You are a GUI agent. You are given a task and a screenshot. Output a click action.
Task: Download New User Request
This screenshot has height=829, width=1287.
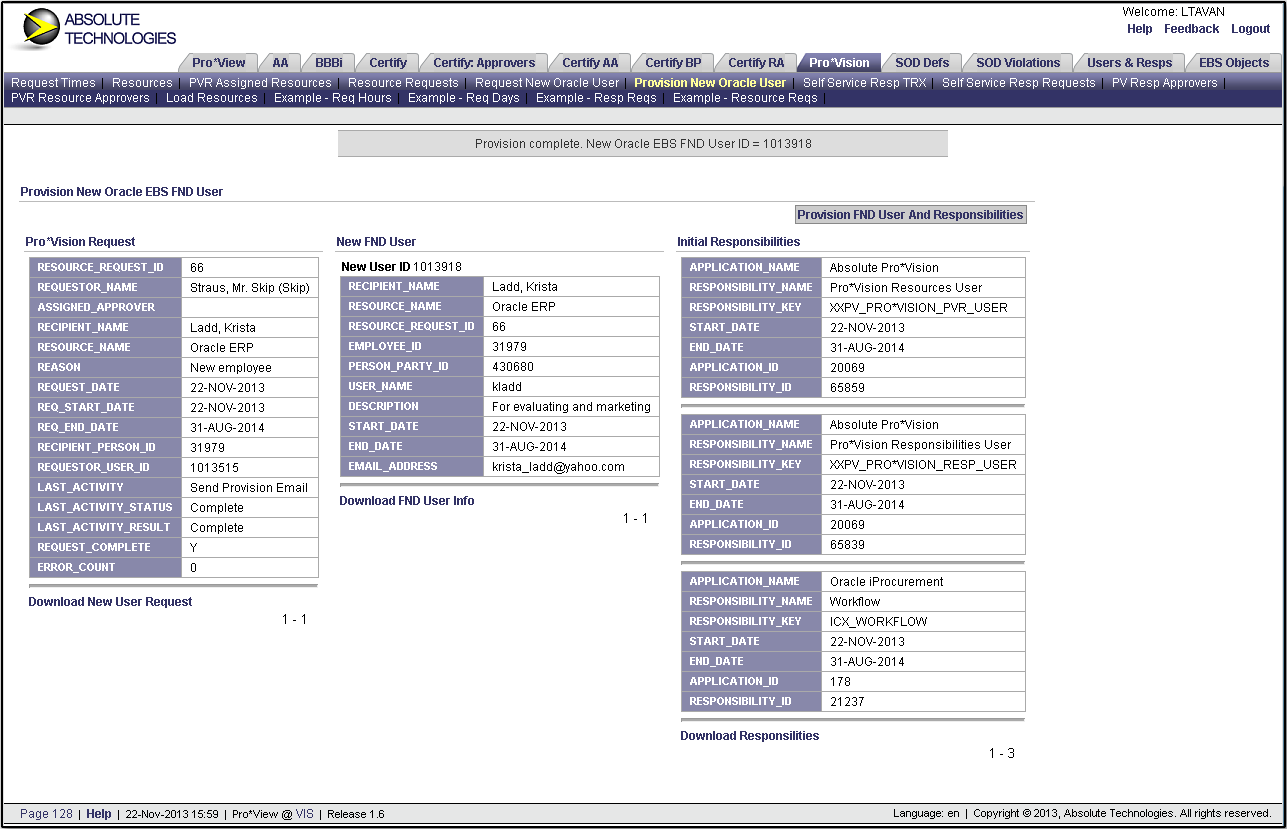pyautogui.click(x=110, y=602)
